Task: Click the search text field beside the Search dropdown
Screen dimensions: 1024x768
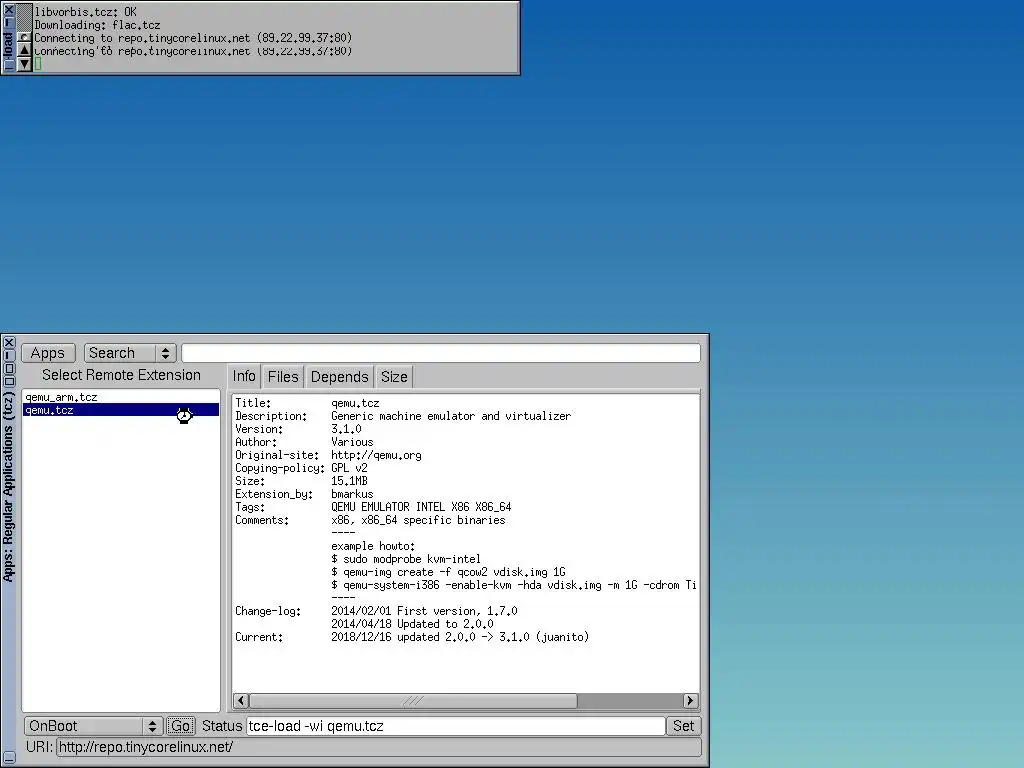Action: point(441,353)
